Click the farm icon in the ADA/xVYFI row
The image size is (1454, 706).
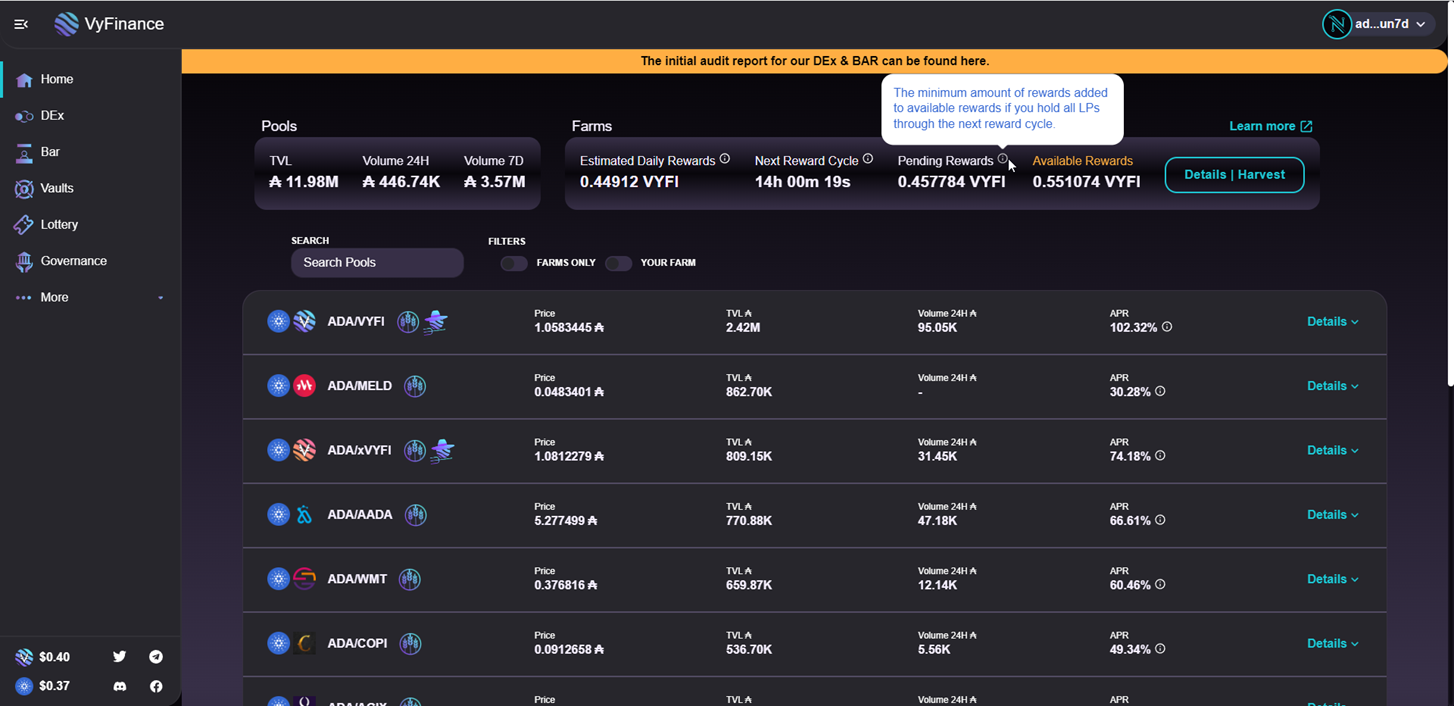415,450
